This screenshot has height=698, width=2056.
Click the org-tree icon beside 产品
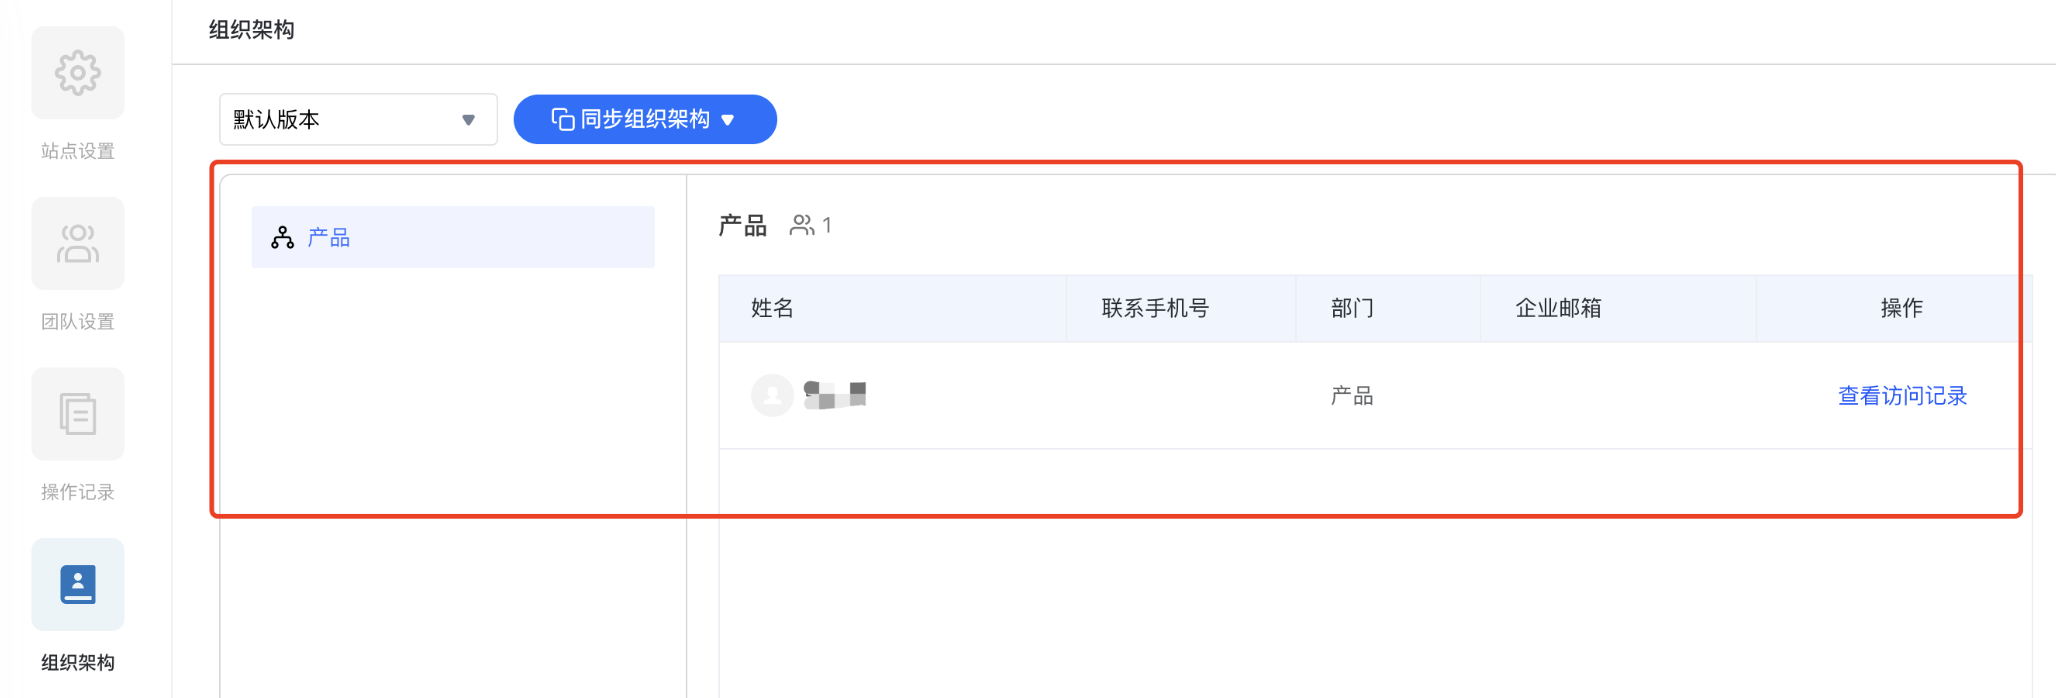point(283,237)
